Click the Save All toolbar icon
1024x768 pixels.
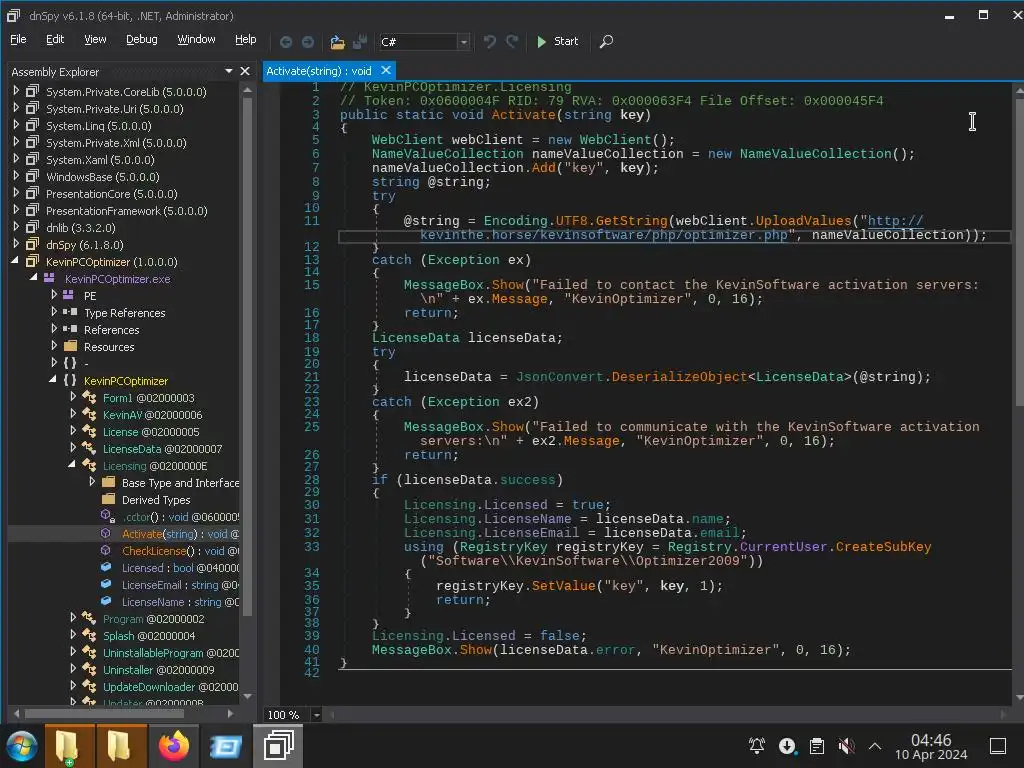[360, 42]
